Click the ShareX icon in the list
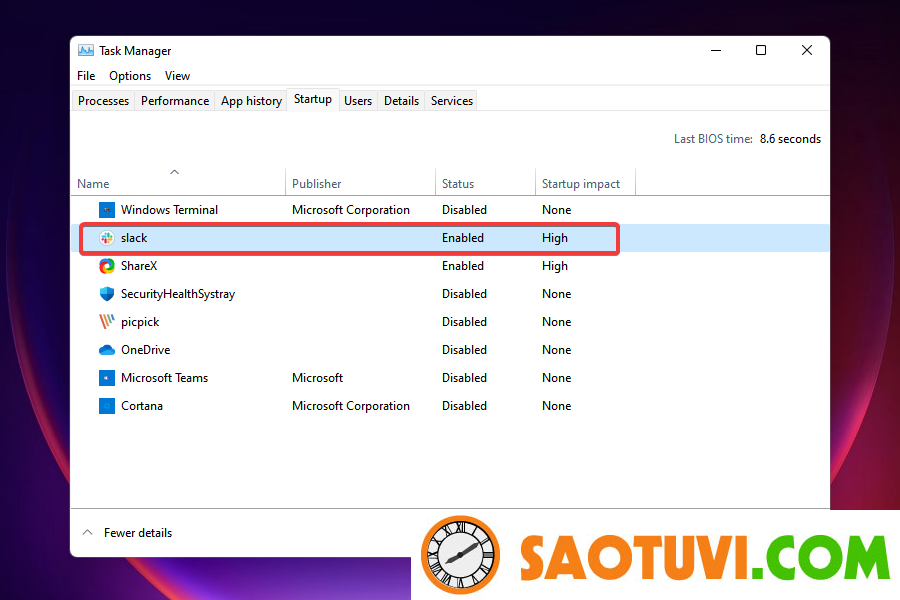Screen dimensions: 900x600 coord(107,266)
